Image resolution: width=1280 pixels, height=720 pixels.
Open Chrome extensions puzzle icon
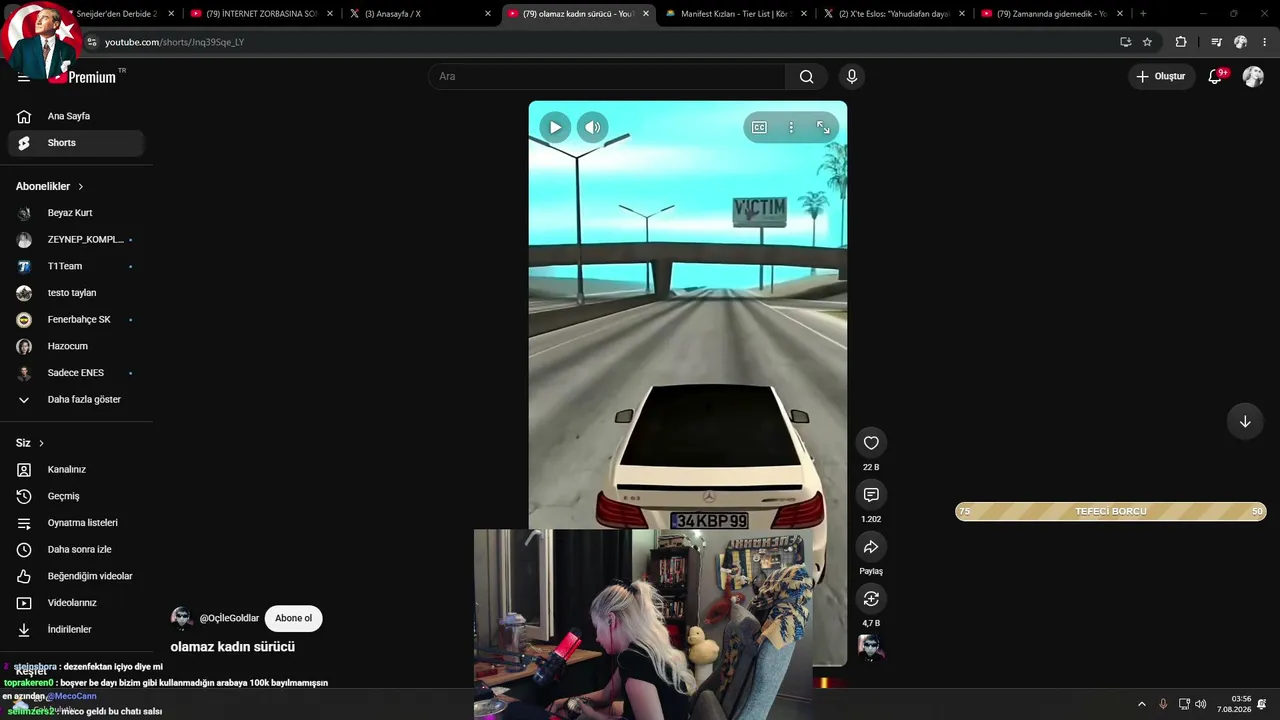[1181, 42]
